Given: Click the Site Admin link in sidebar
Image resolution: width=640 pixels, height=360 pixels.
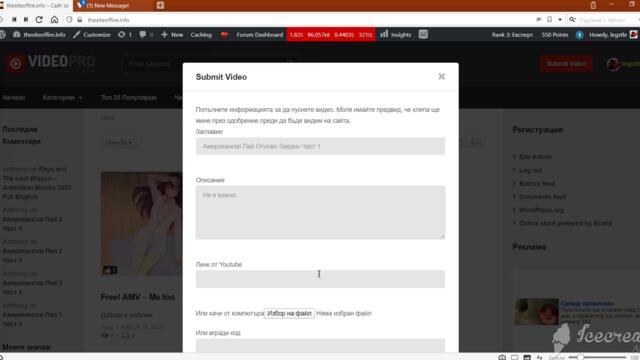Looking at the screenshot, I should tap(535, 157).
